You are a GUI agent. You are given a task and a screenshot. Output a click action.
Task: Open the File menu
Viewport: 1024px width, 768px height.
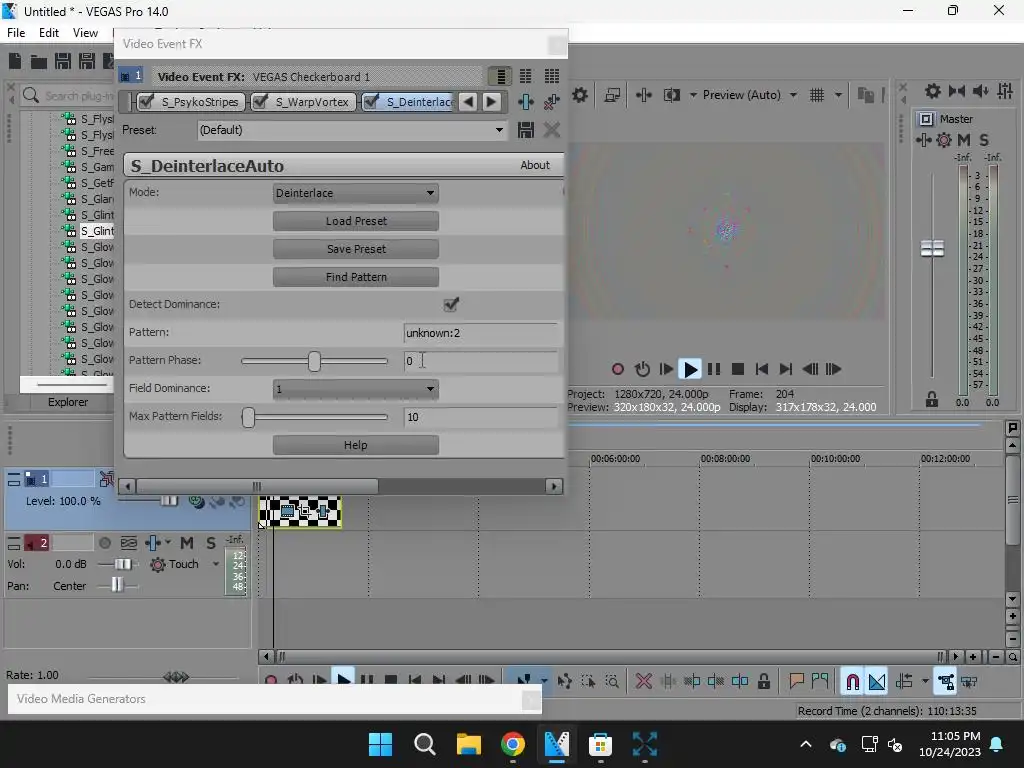coord(16,33)
